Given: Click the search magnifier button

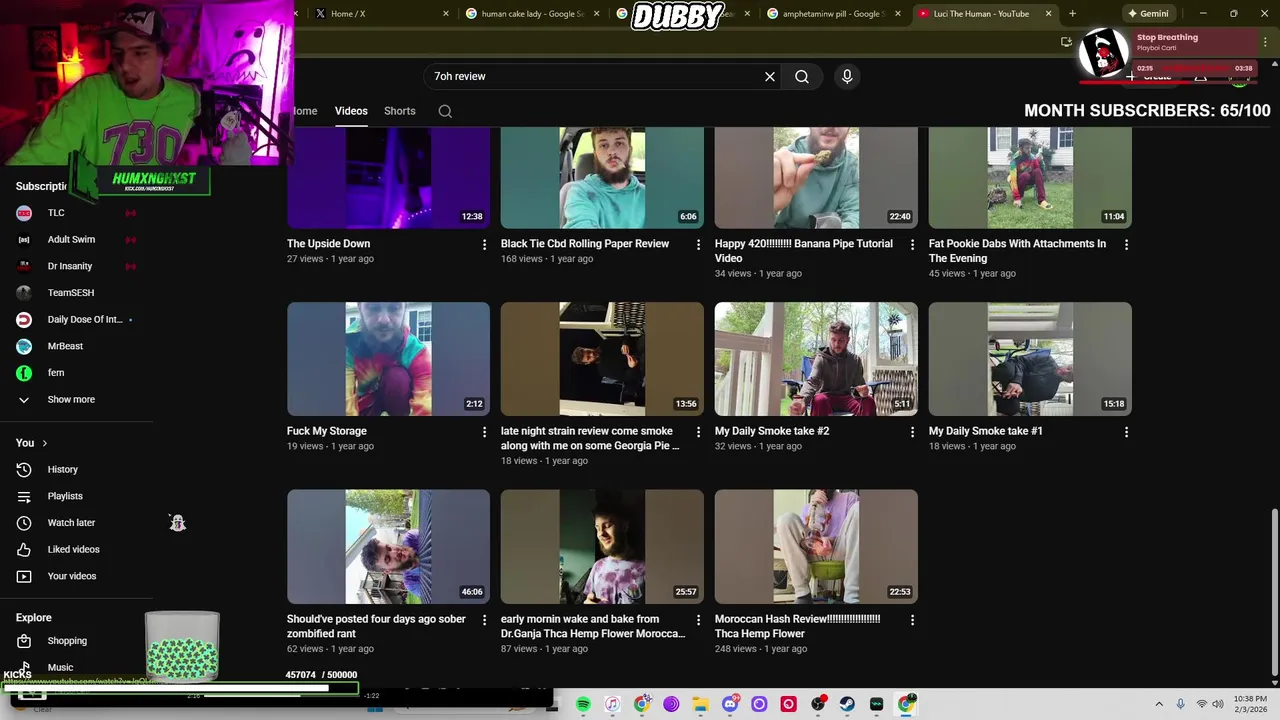Looking at the screenshot, I should click(x=802, y=76).
